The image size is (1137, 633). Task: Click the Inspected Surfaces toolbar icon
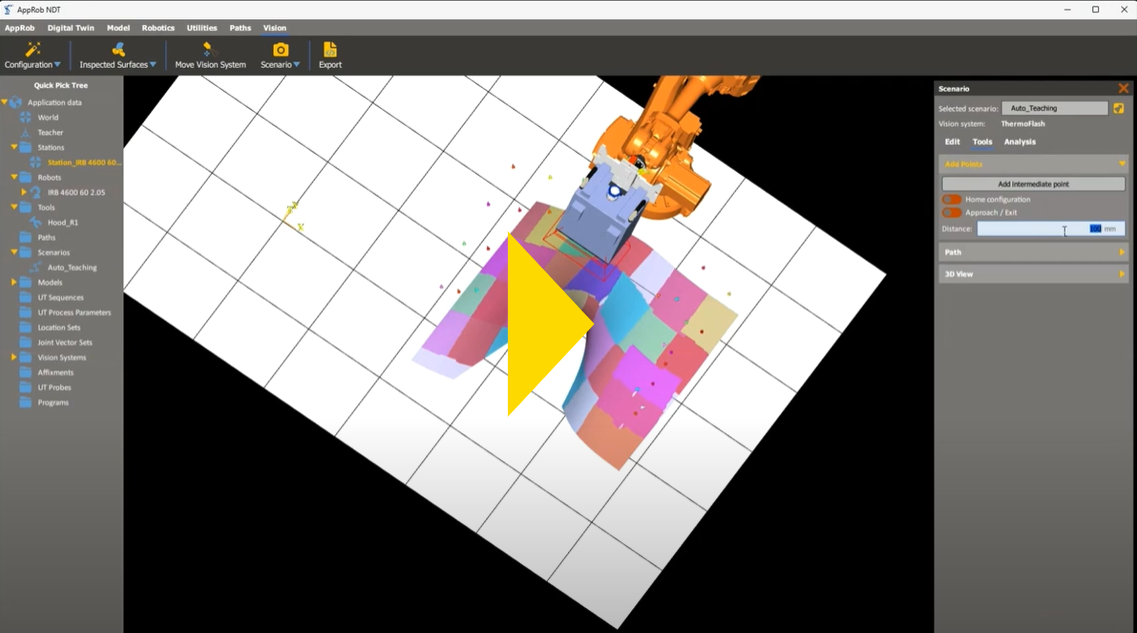point(118,50)
